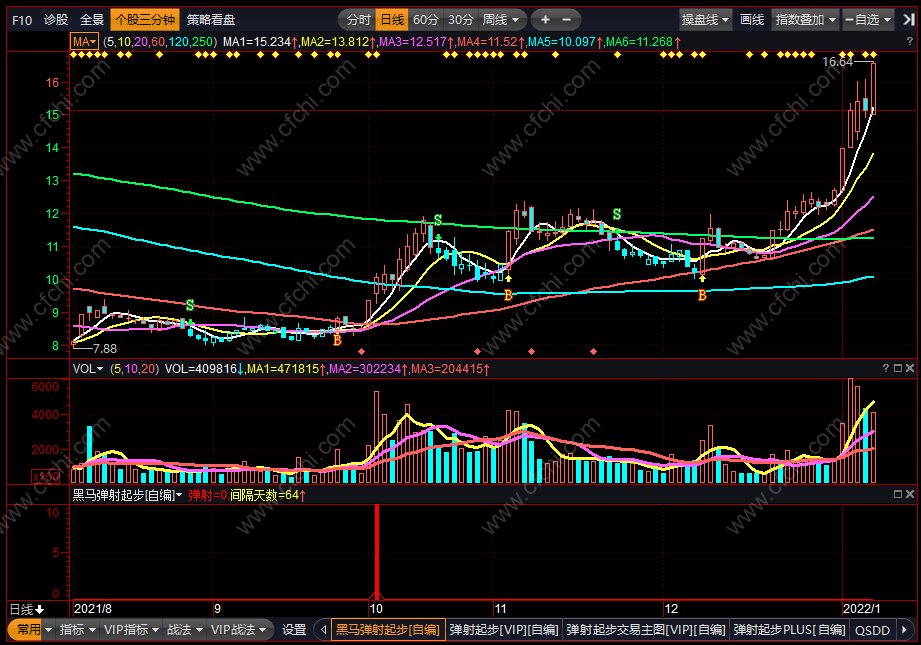The height and width of the screenshot is (645, 921).
Task: Open 策略看盘 strategy view
Action: tap(211, 20)
